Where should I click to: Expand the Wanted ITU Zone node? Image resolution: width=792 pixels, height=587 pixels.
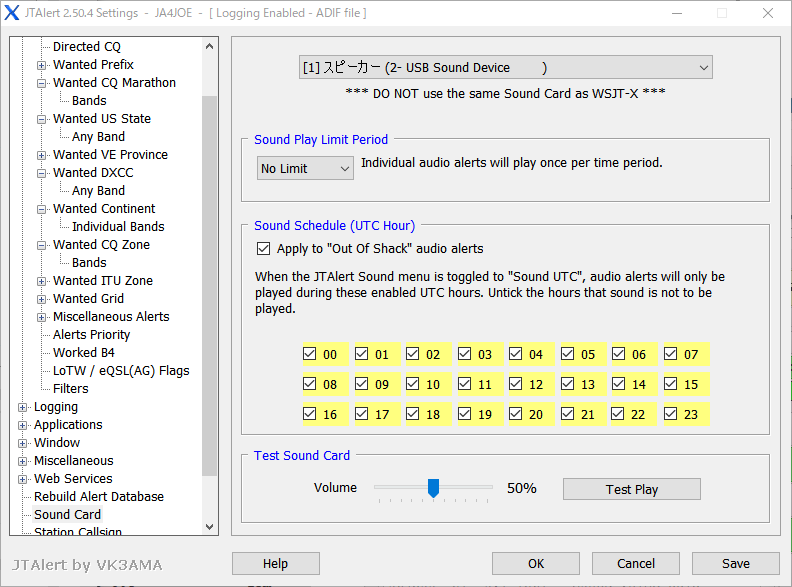[41, 281]
